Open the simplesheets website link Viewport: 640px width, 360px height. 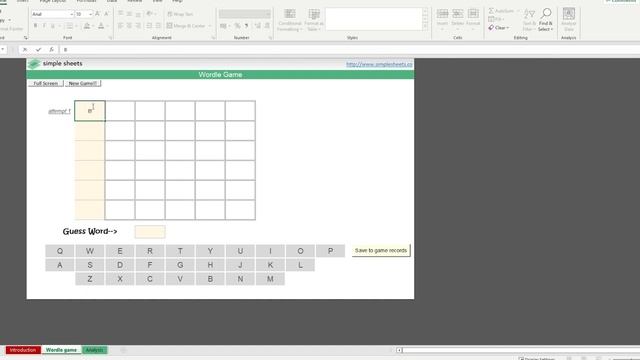(379, 64)
